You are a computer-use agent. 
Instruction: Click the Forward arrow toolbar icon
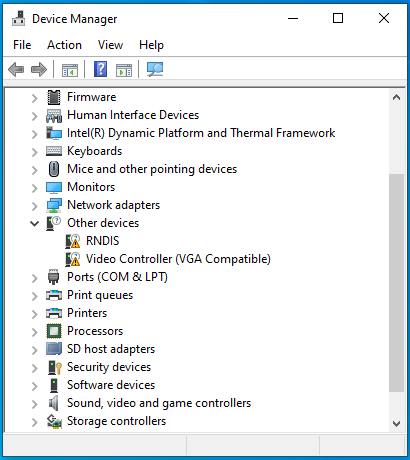tap(39, 70)
